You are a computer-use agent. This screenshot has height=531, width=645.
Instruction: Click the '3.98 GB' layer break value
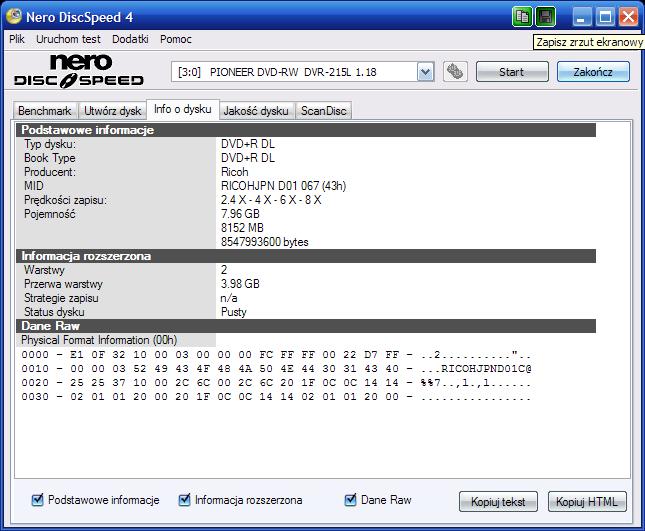click(x=240, y=284)
